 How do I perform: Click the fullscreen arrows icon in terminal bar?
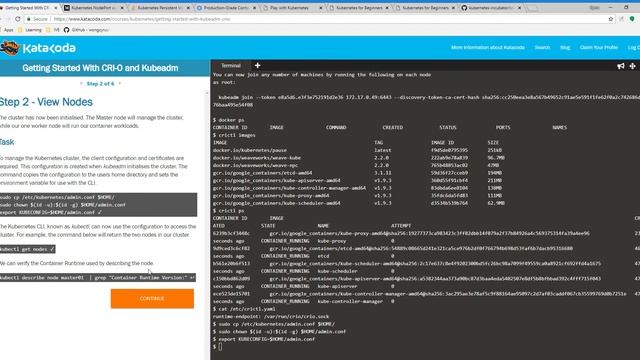(x=632, y=66)
